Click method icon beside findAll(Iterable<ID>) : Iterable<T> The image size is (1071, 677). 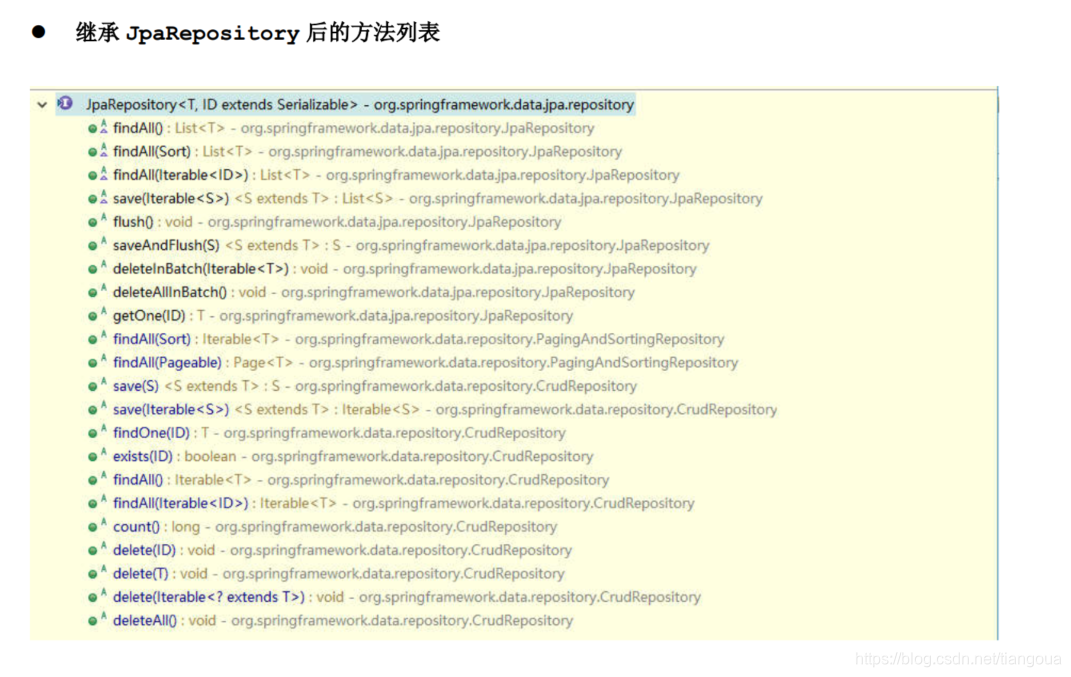pyautogui.click(x=97, y=503)
